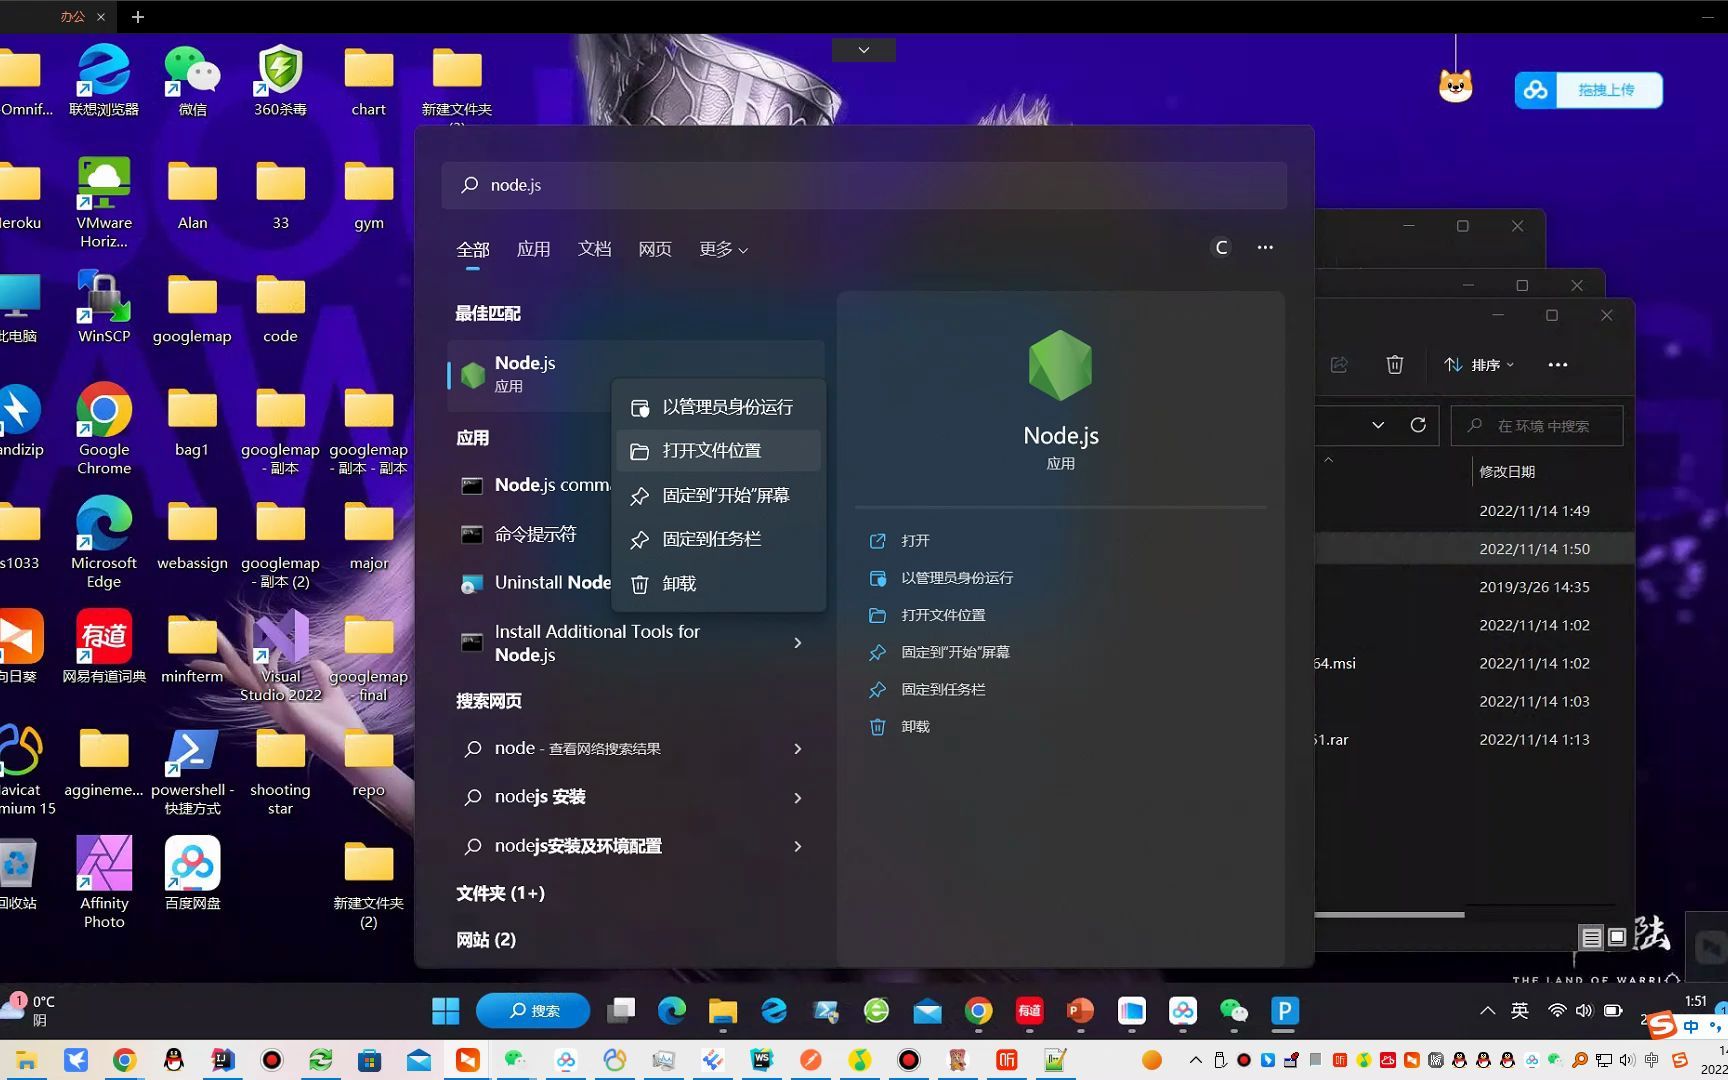Click delete trash icon in Explorer toolbar
The height and width of the screenshot is (1080, 1728).
pos(1395,365)
